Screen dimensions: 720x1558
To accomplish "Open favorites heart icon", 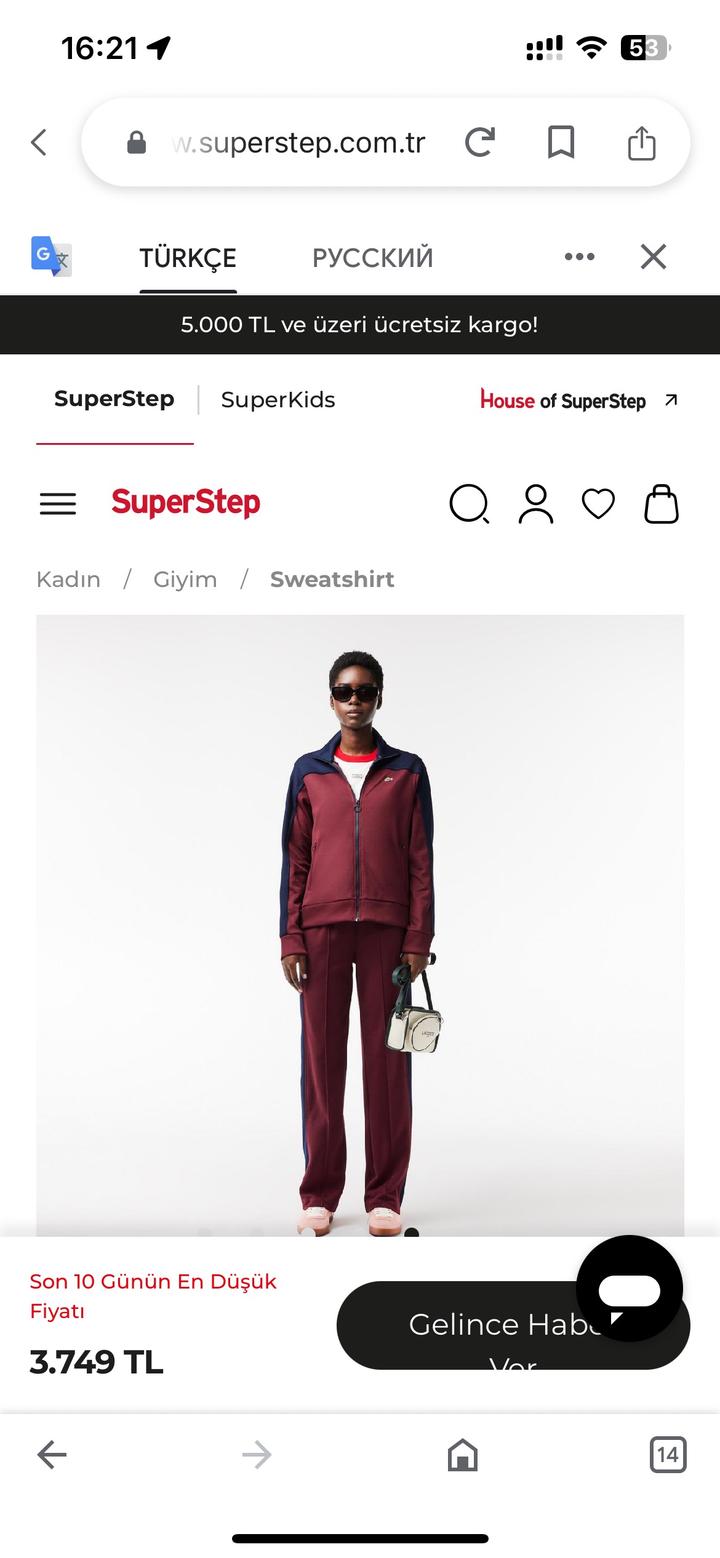I will coord(598,504).
